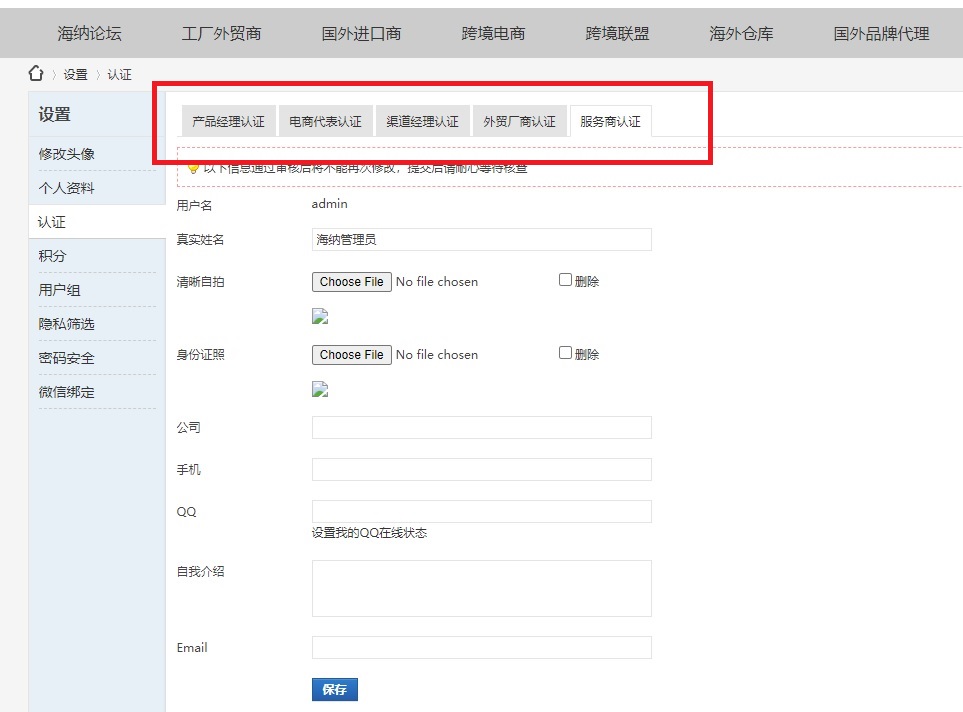Go to 外贸厂商认证 tab
The height and width of the screenshot is (712, 963).
[519, 121]
